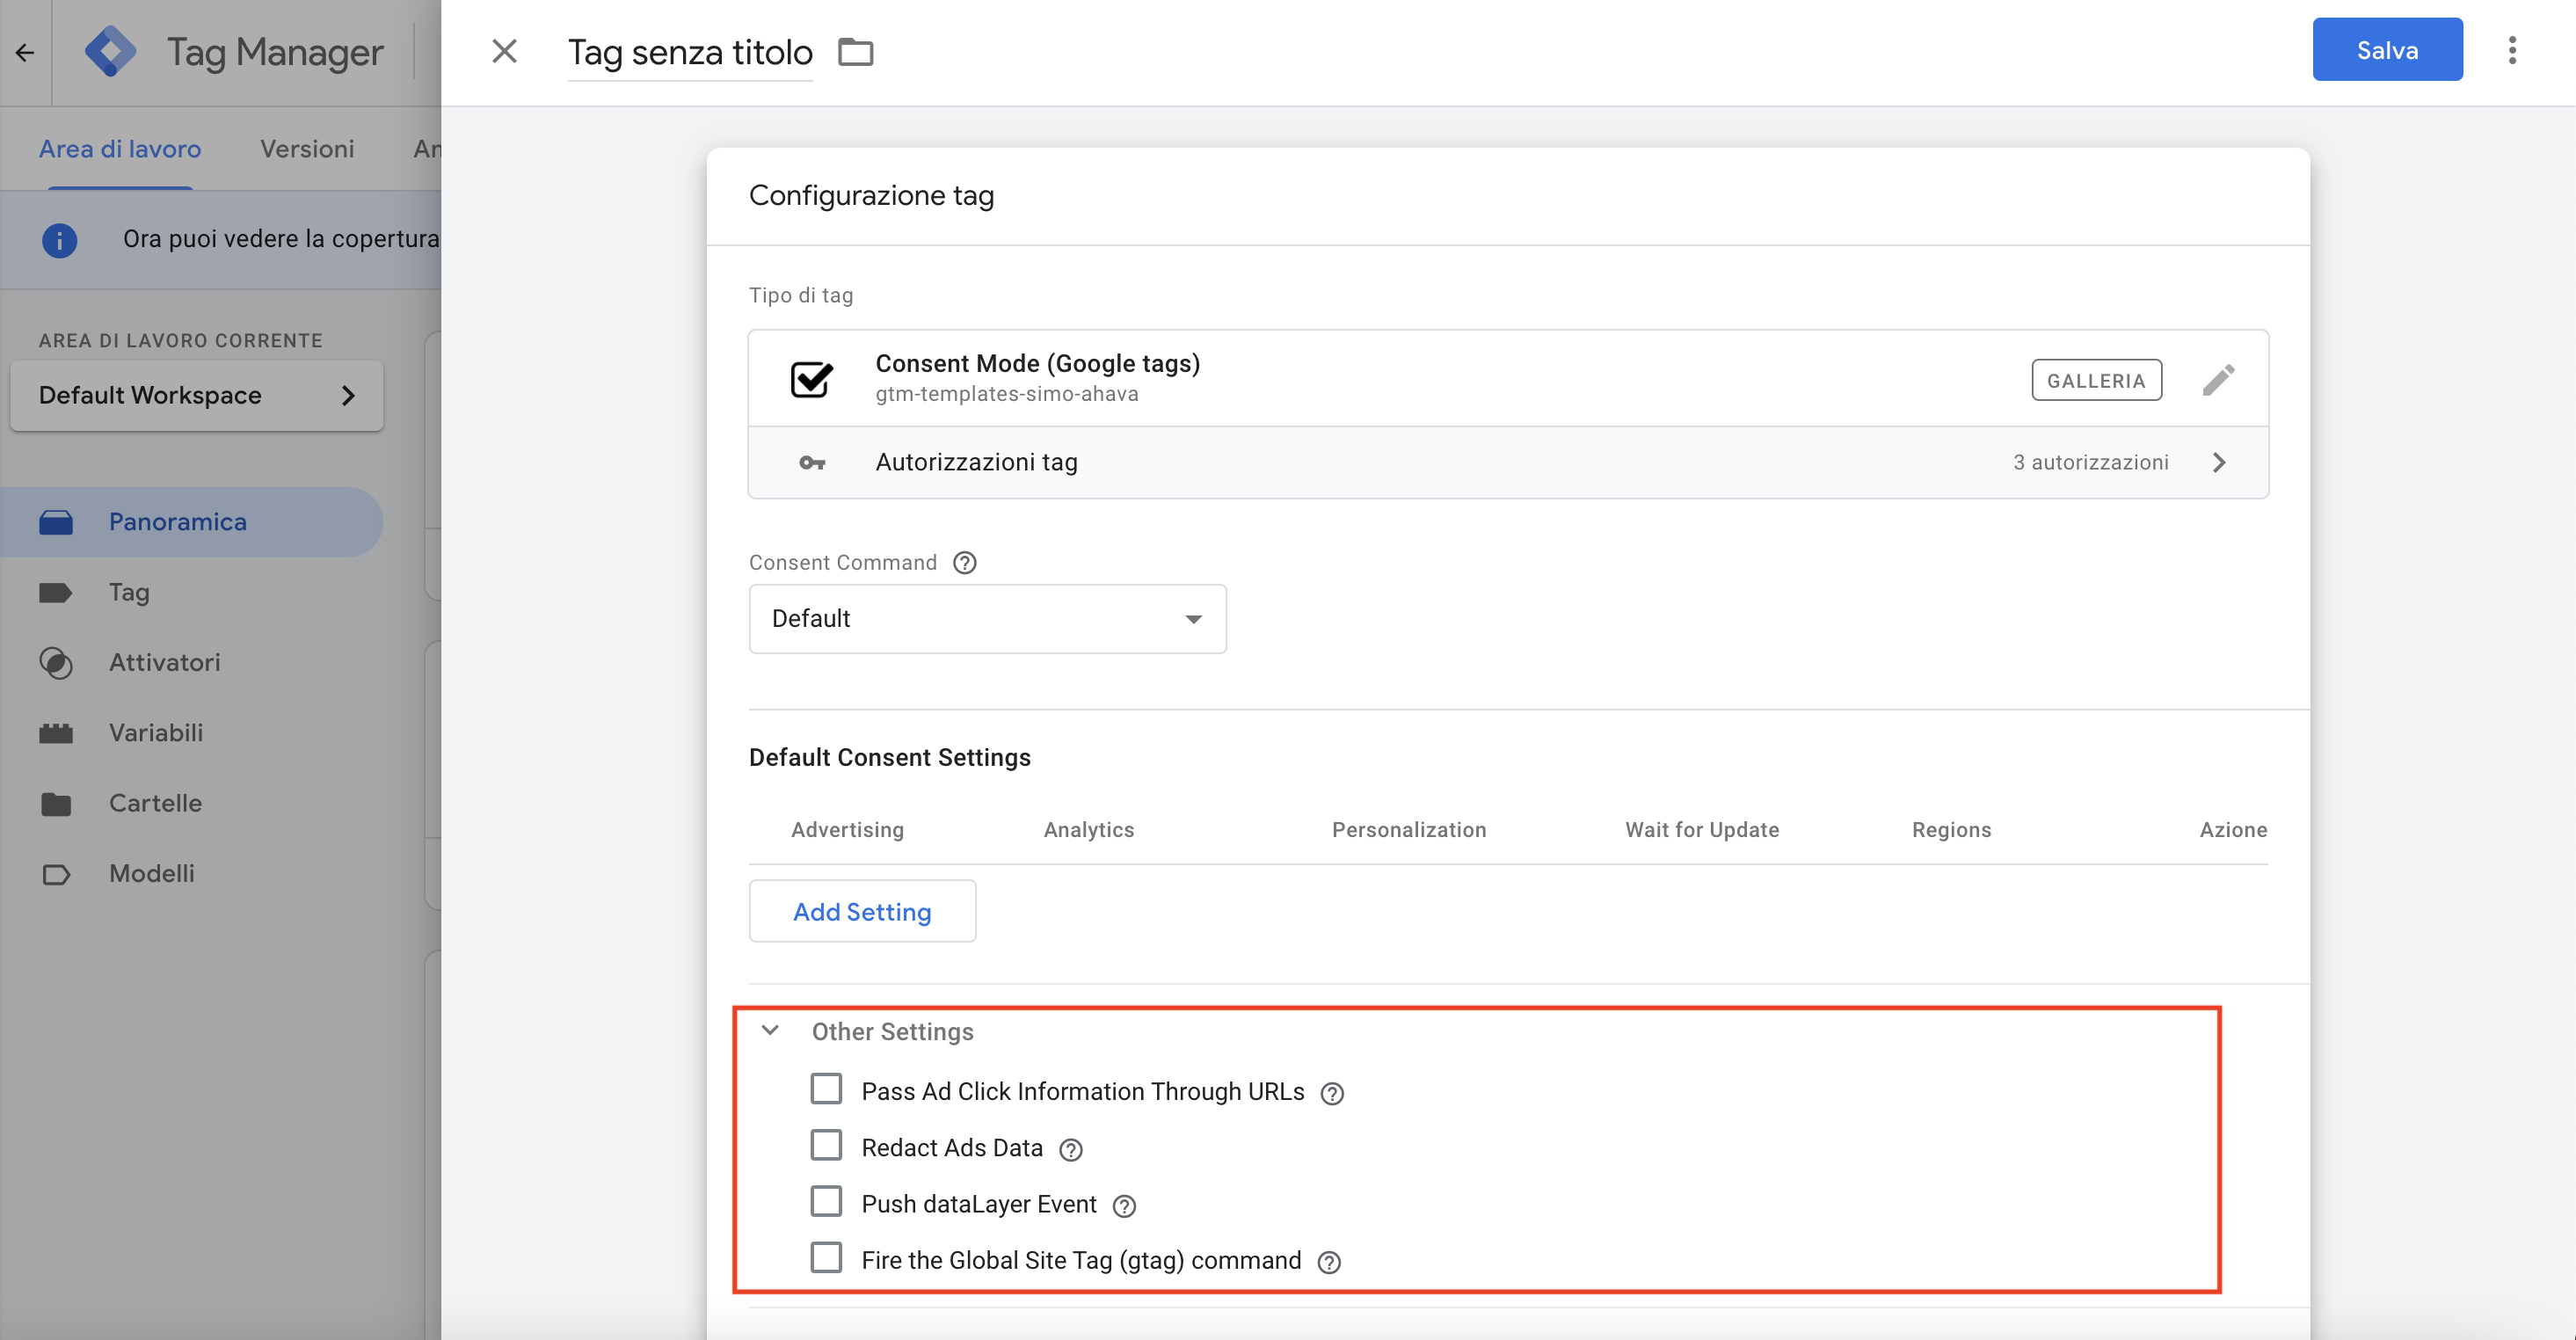Viewport: 2576px width, 1340px height.
Task: Click the Cartelle folder icon in sidebar
Action: pos(56,804)
